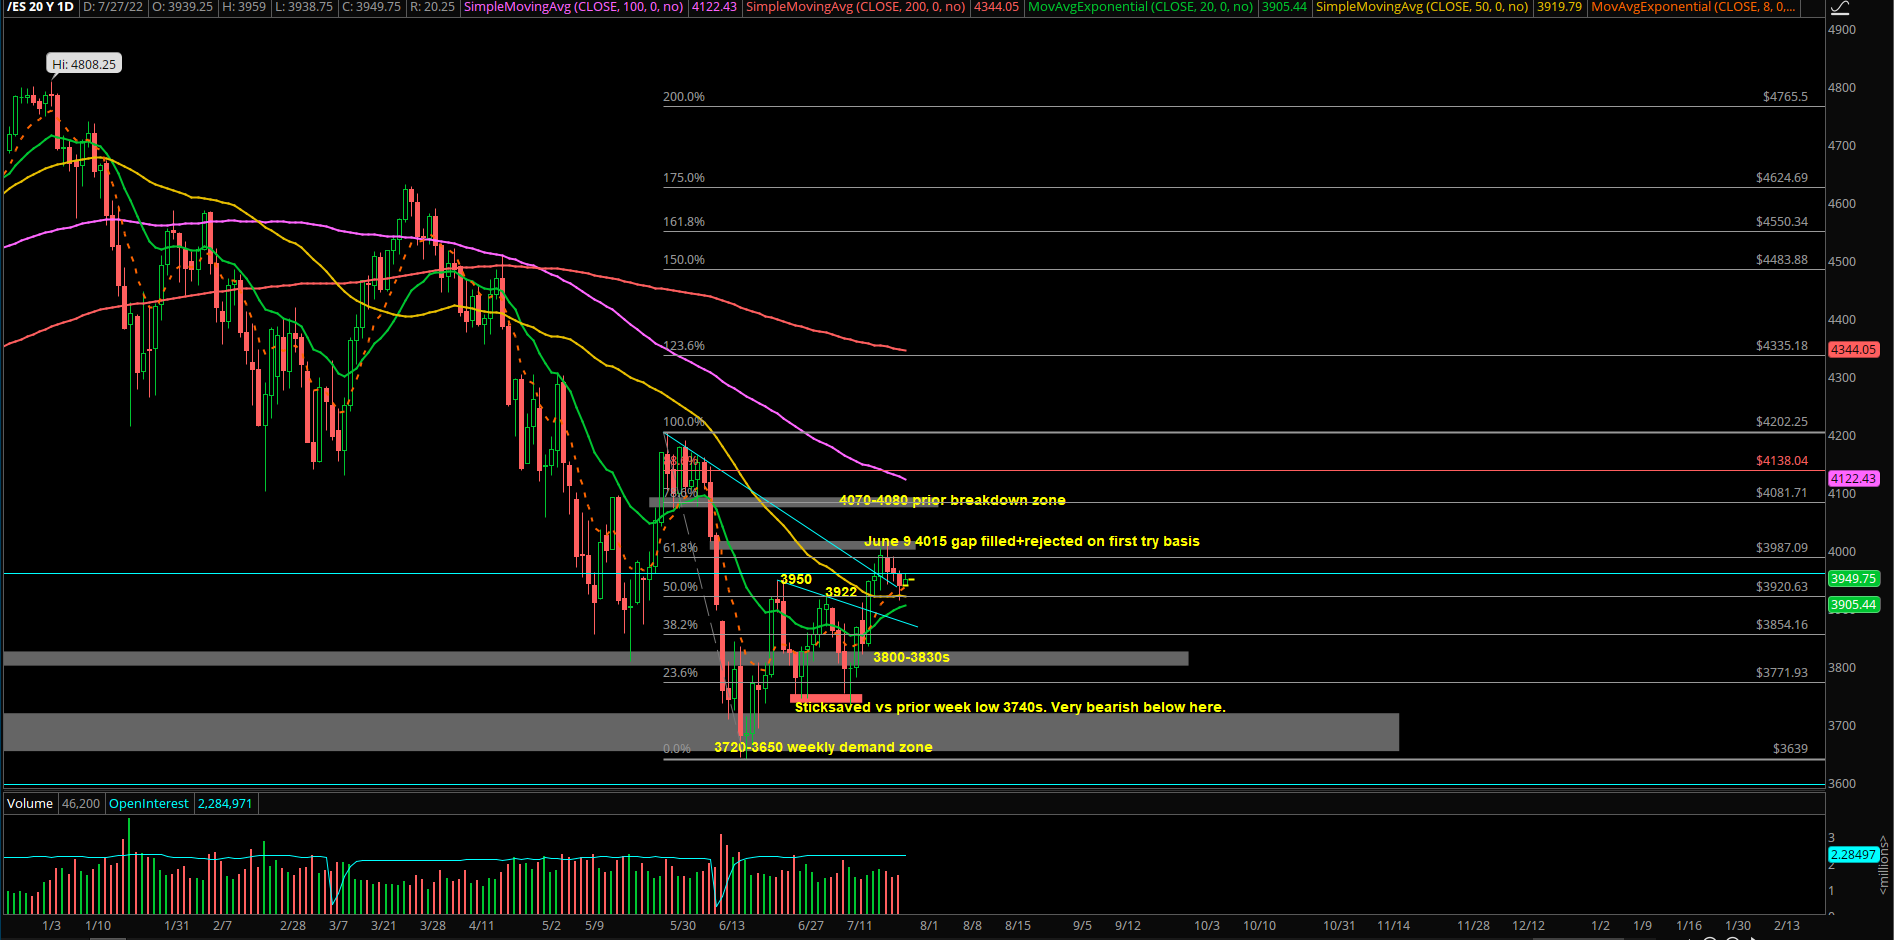Click the Volume label in lower panel
Image resolution: width=1894 pixels, height=940 pixels.
coord(30,804)
